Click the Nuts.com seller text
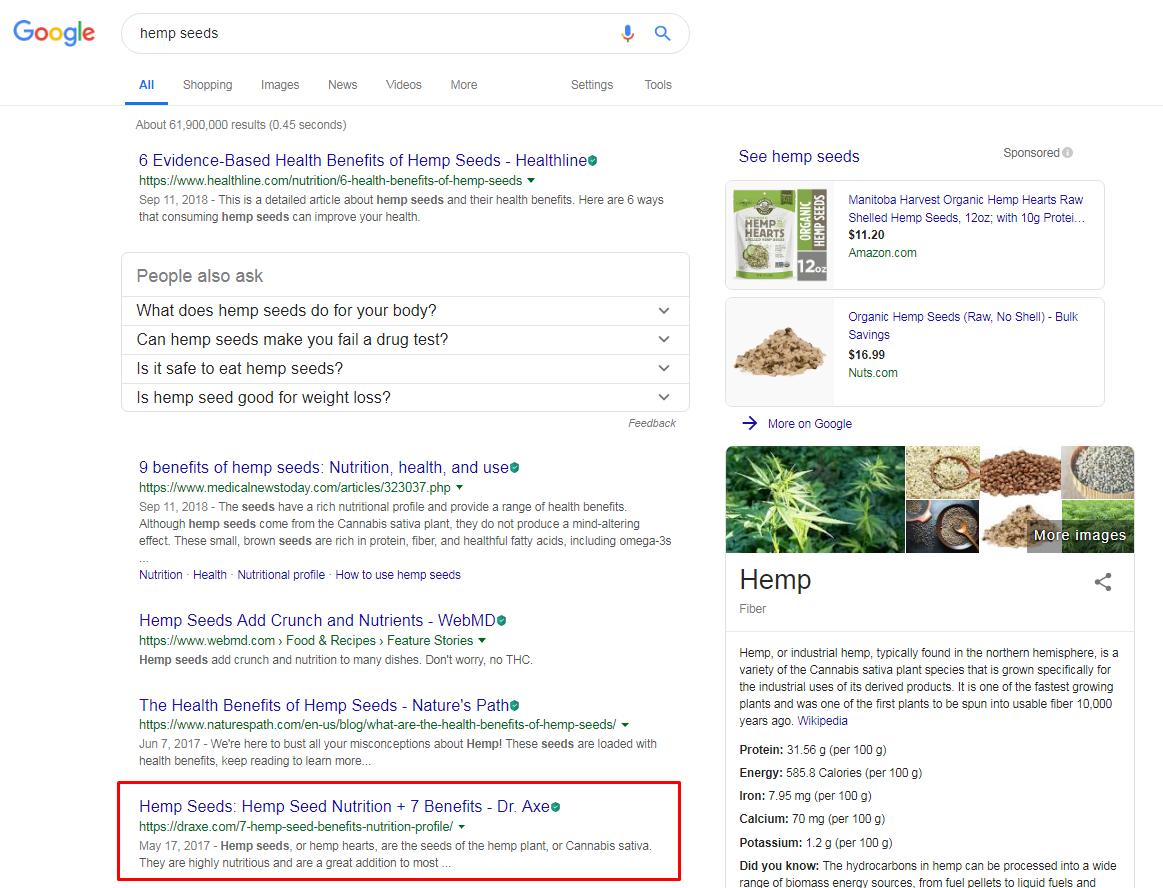This screenshot has width=1163, height=888. pos(872,373)
